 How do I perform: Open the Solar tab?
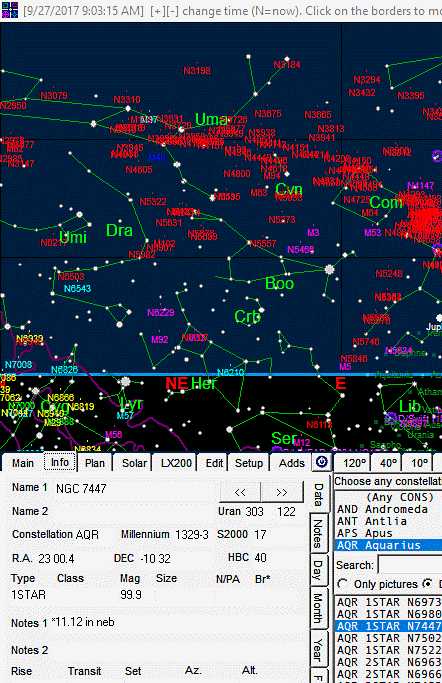tap(134, 463)
